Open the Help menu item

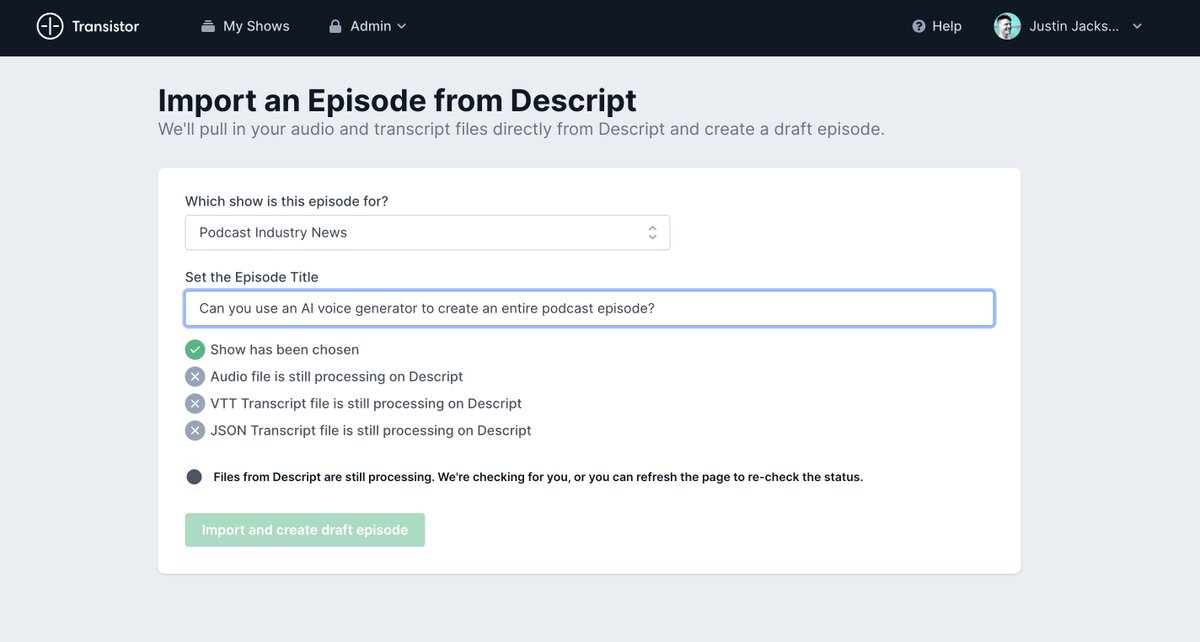click(x=946, y=27)
